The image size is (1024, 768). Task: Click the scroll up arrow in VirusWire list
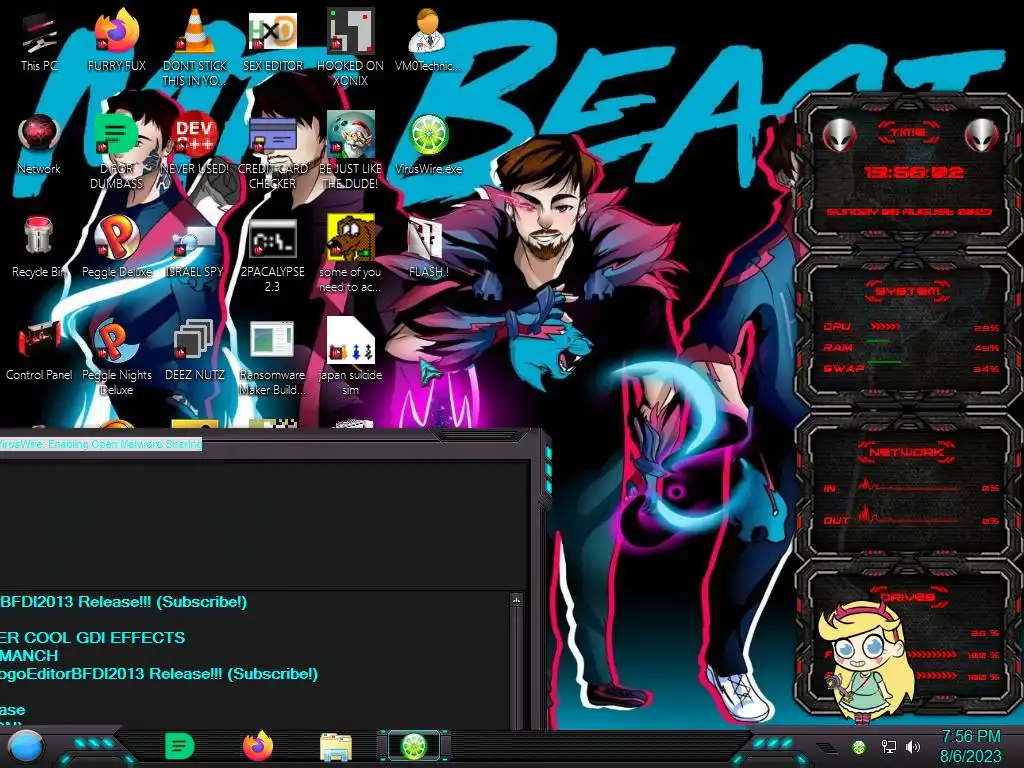[x=517, y=600]
